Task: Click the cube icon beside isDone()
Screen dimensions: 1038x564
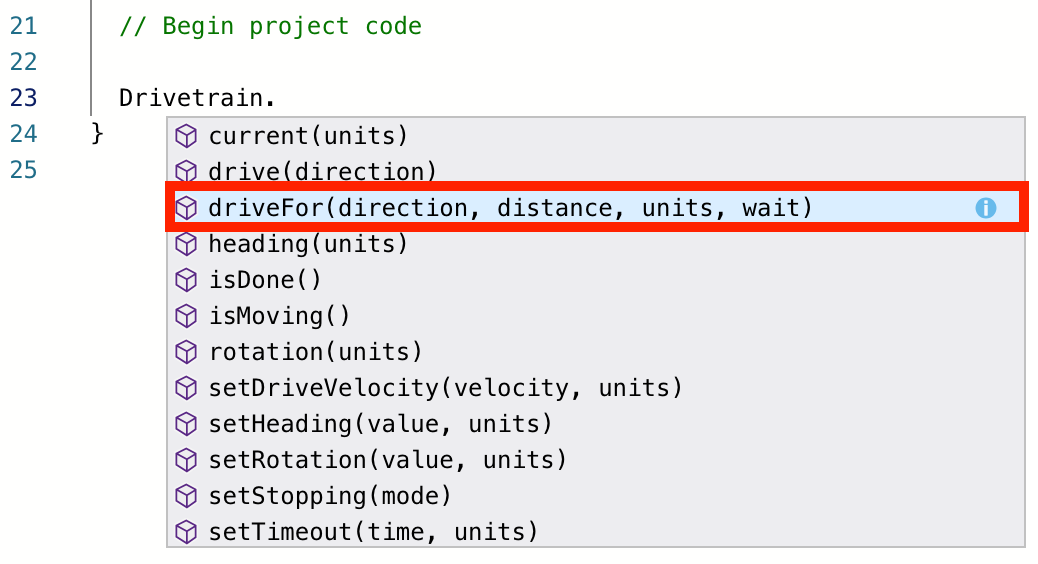Action: tap(185, 280)
